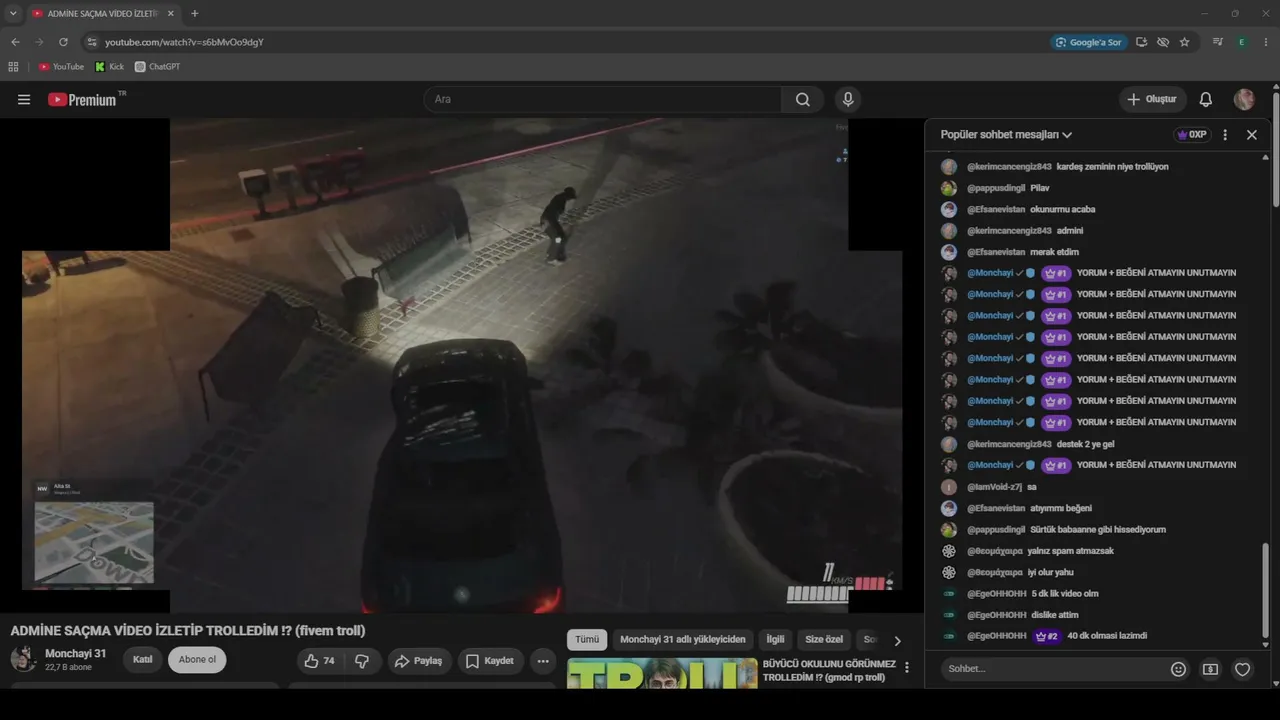Click the browser address bar URL

pos(184,42)
